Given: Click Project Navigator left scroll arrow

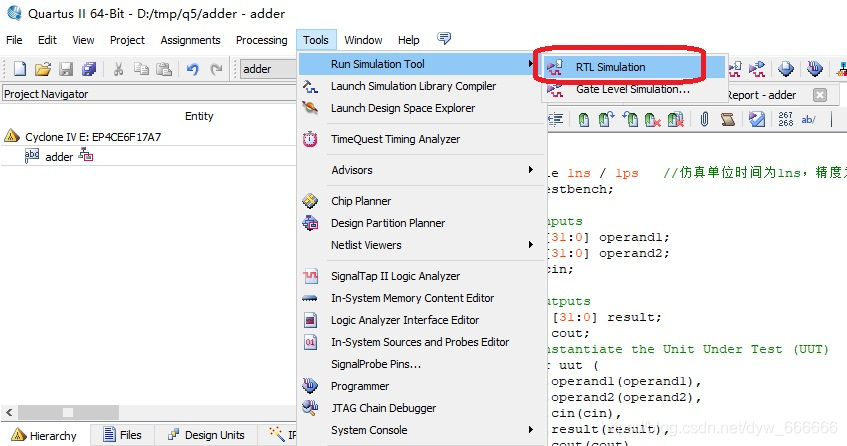Looking at the screenshot, I should 9,413.
